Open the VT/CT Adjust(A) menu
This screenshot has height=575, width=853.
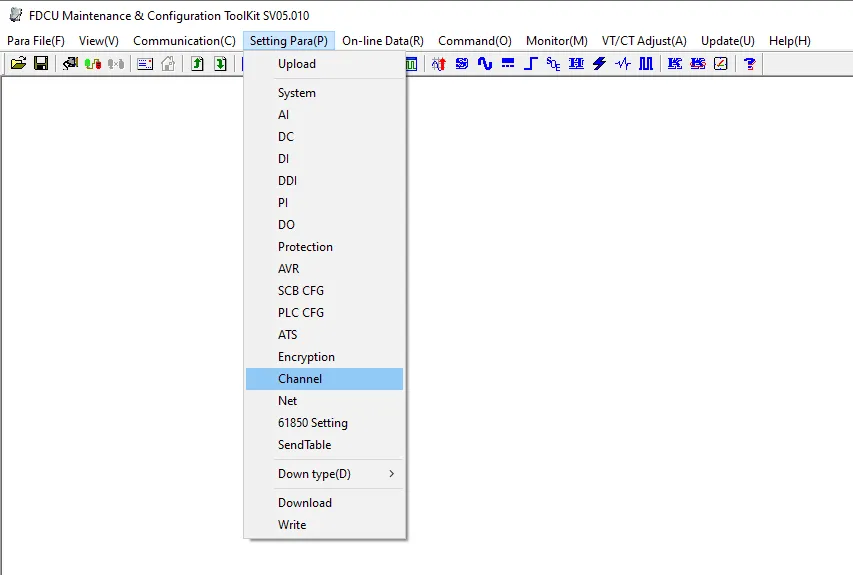pyautogui.click(x=644, y=41)
